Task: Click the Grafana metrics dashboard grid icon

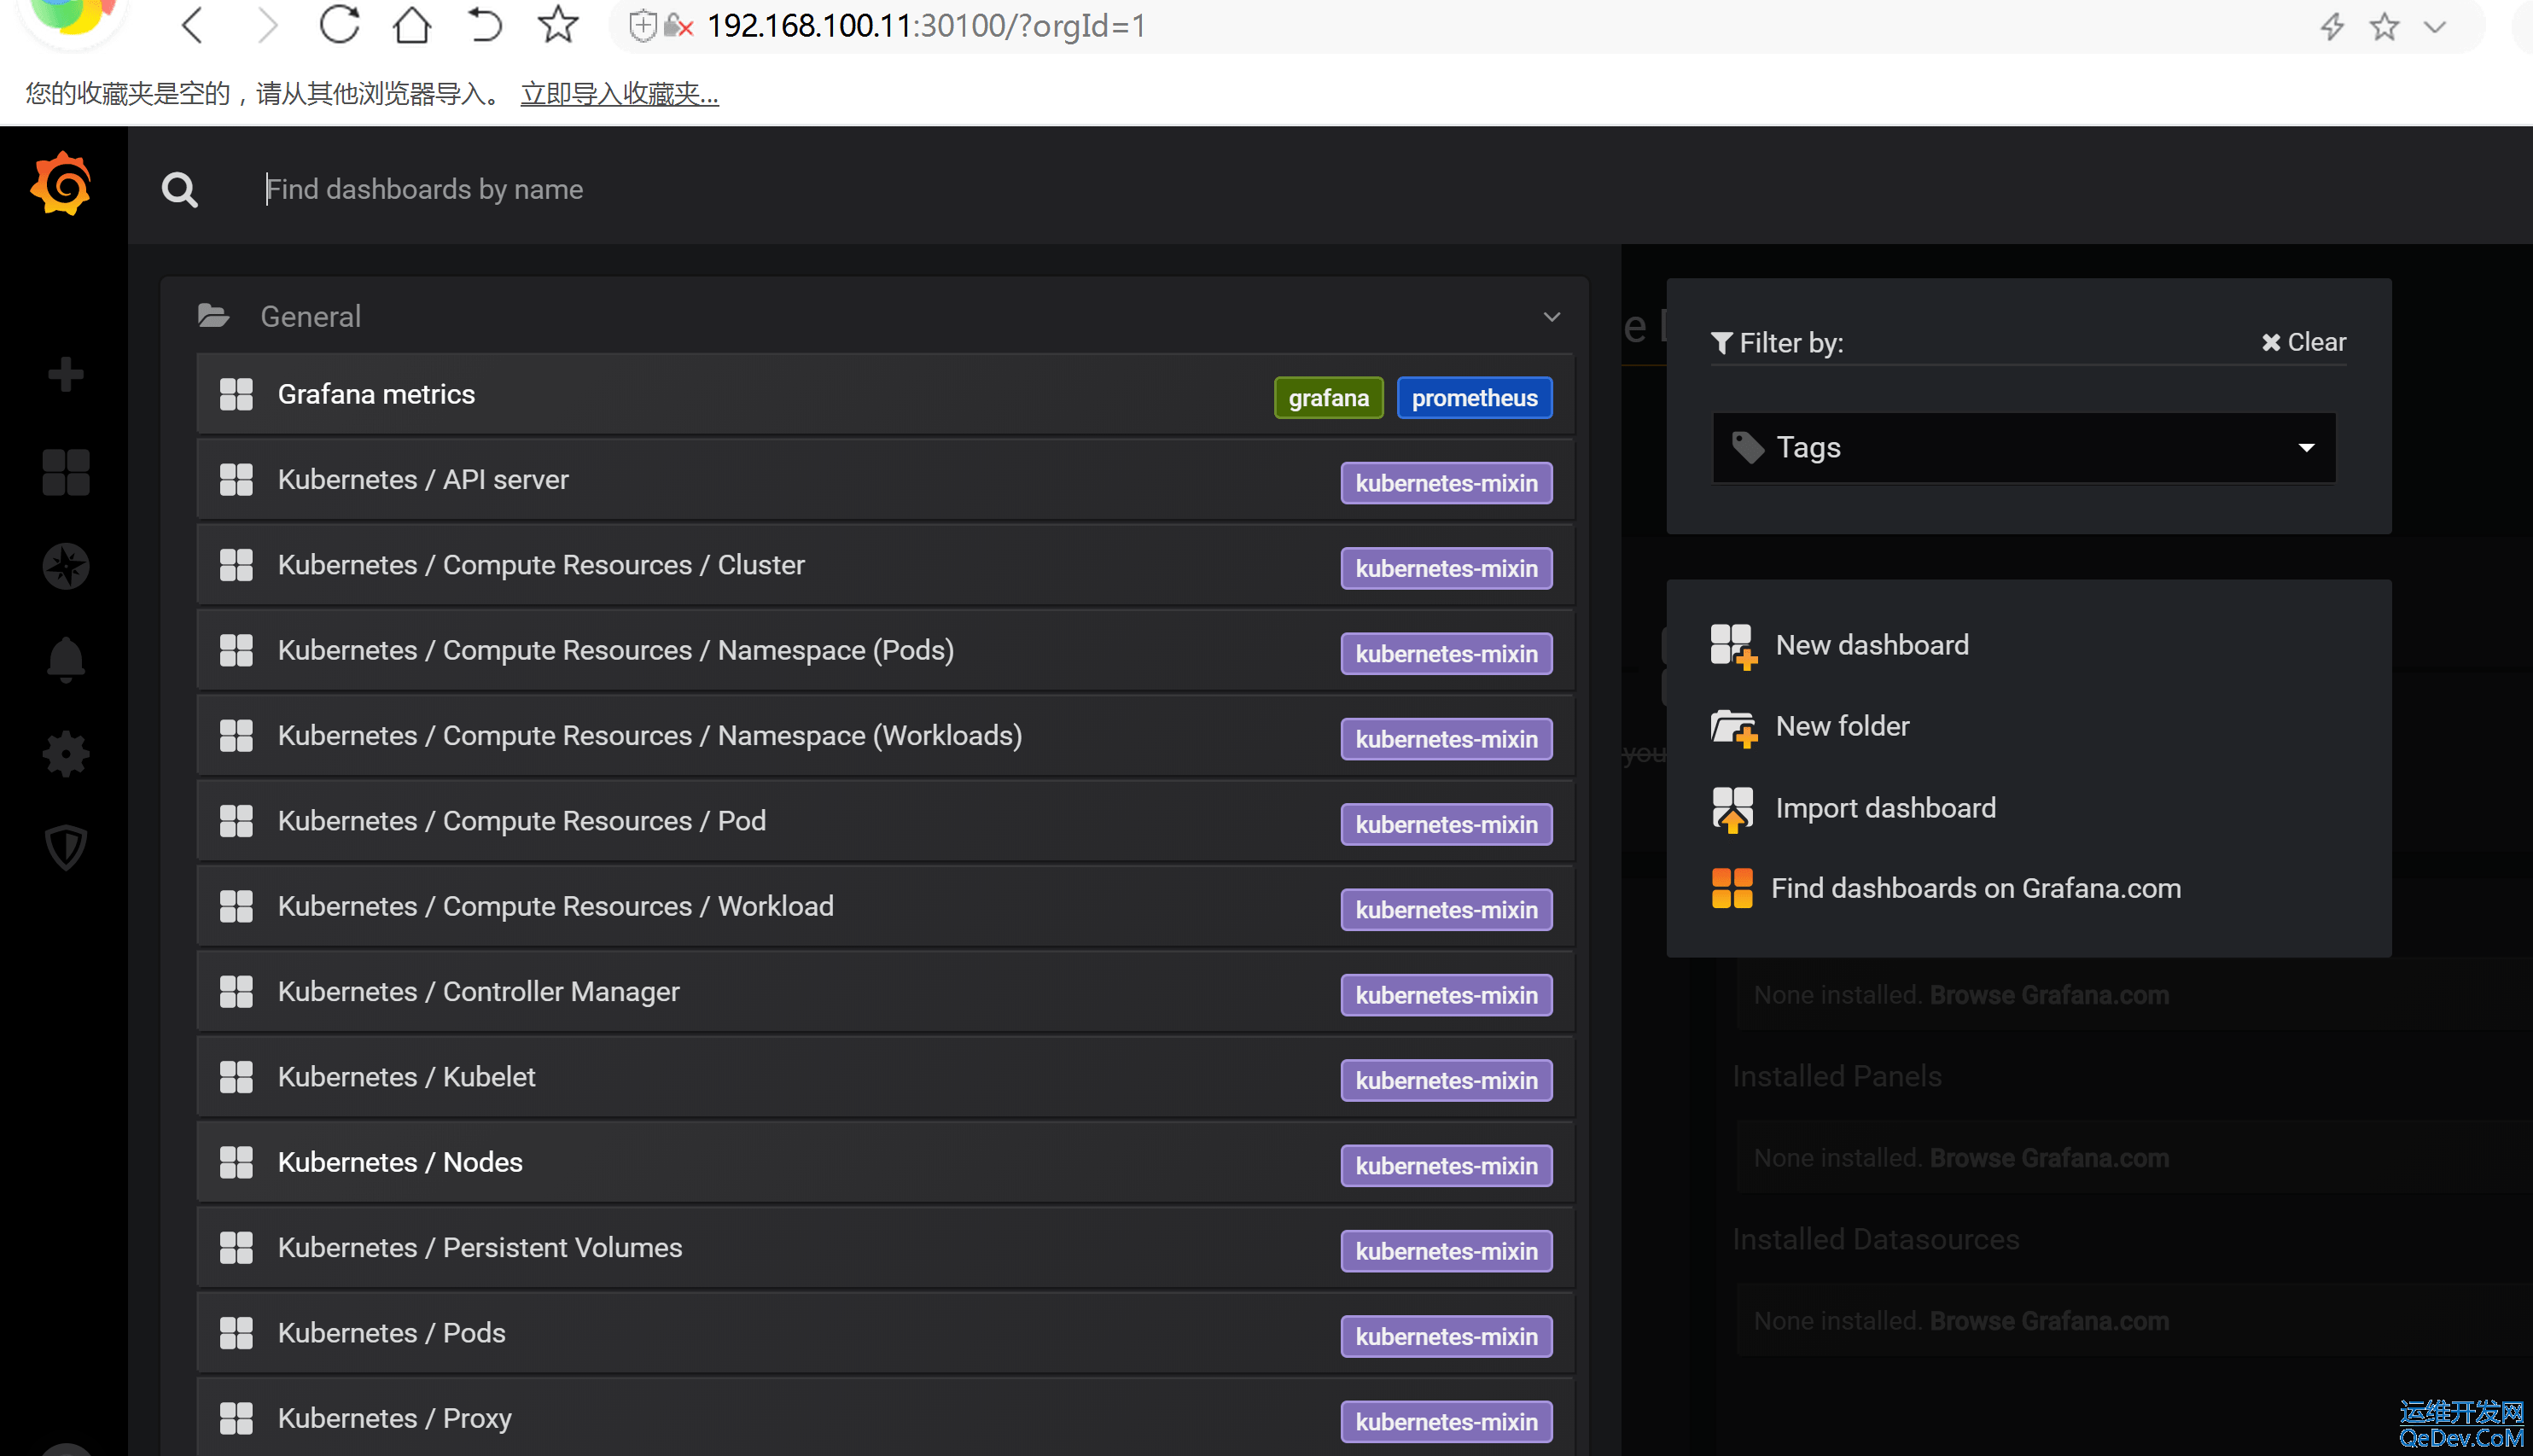Action: click(x=236, y=394)
